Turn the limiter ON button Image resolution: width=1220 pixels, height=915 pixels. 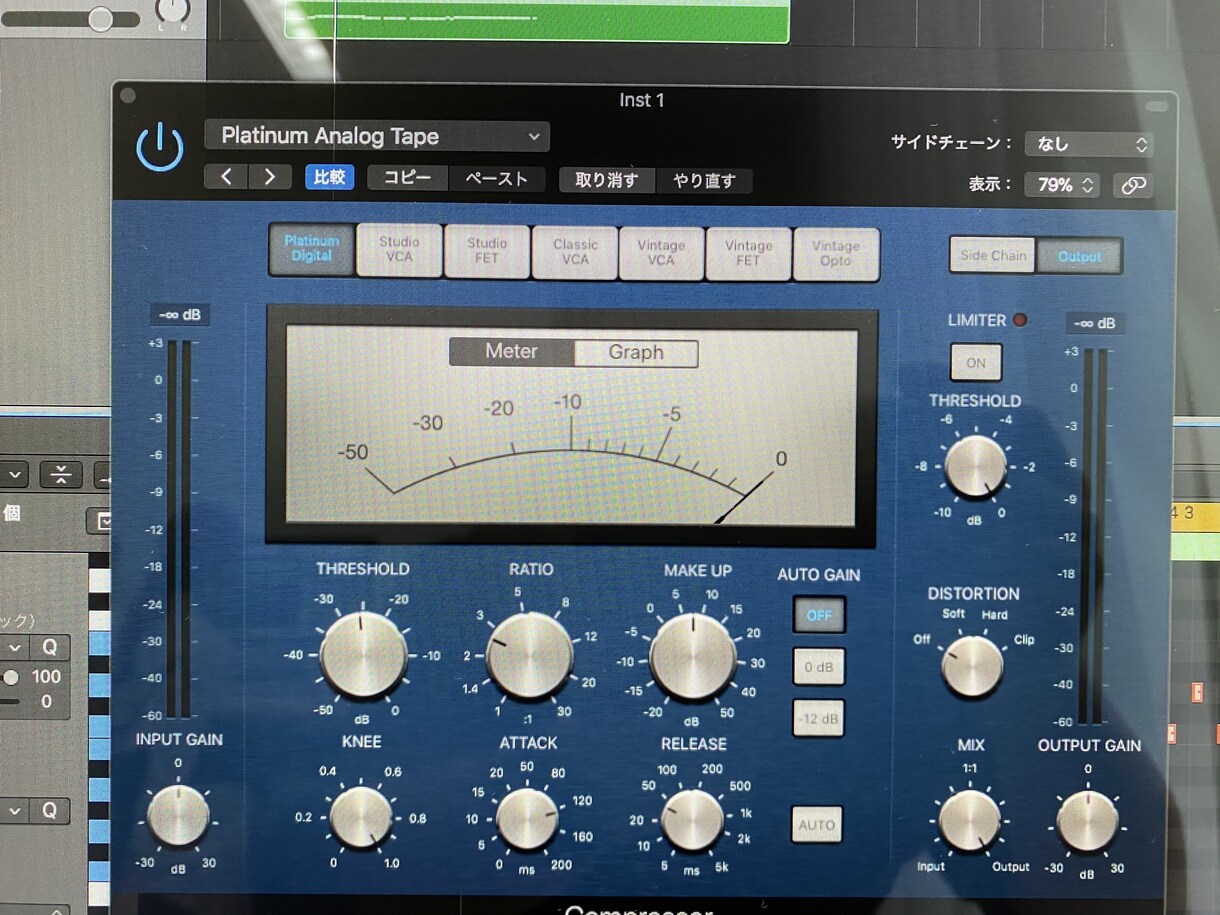coord(976,363)
